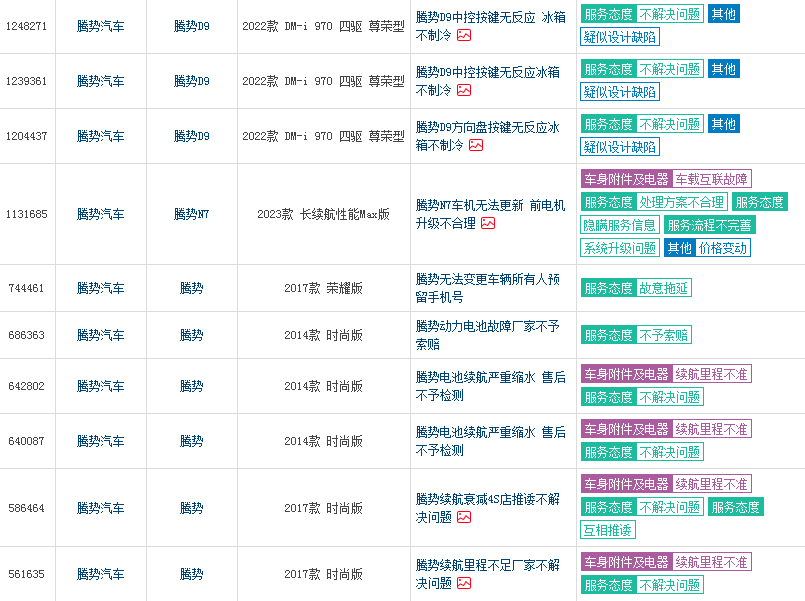Viewport: 805px width, 601px height.
Task: Select complaint number 1239361
Action: [26, 81]
